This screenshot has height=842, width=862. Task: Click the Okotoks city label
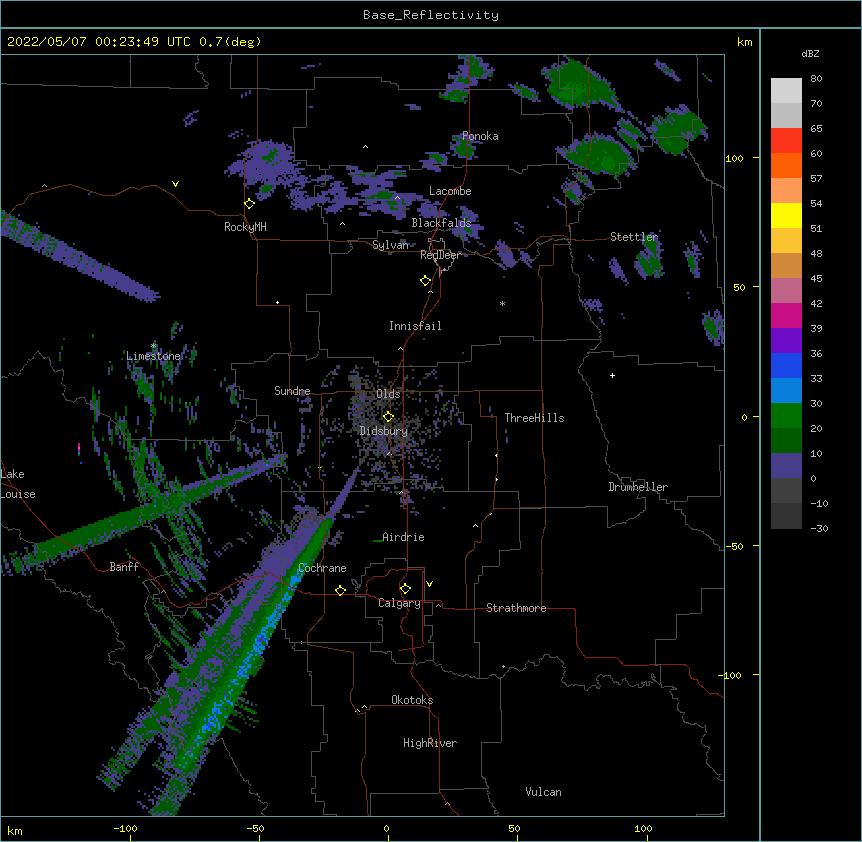412,700
